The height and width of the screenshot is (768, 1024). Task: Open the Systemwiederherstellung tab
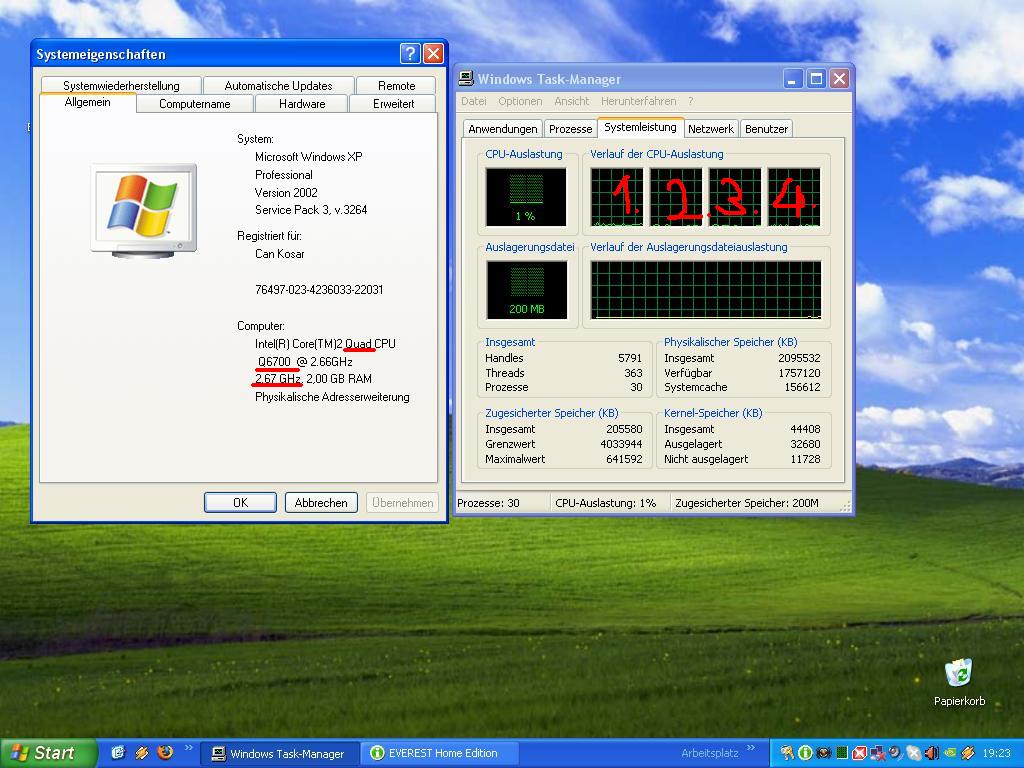121,86
